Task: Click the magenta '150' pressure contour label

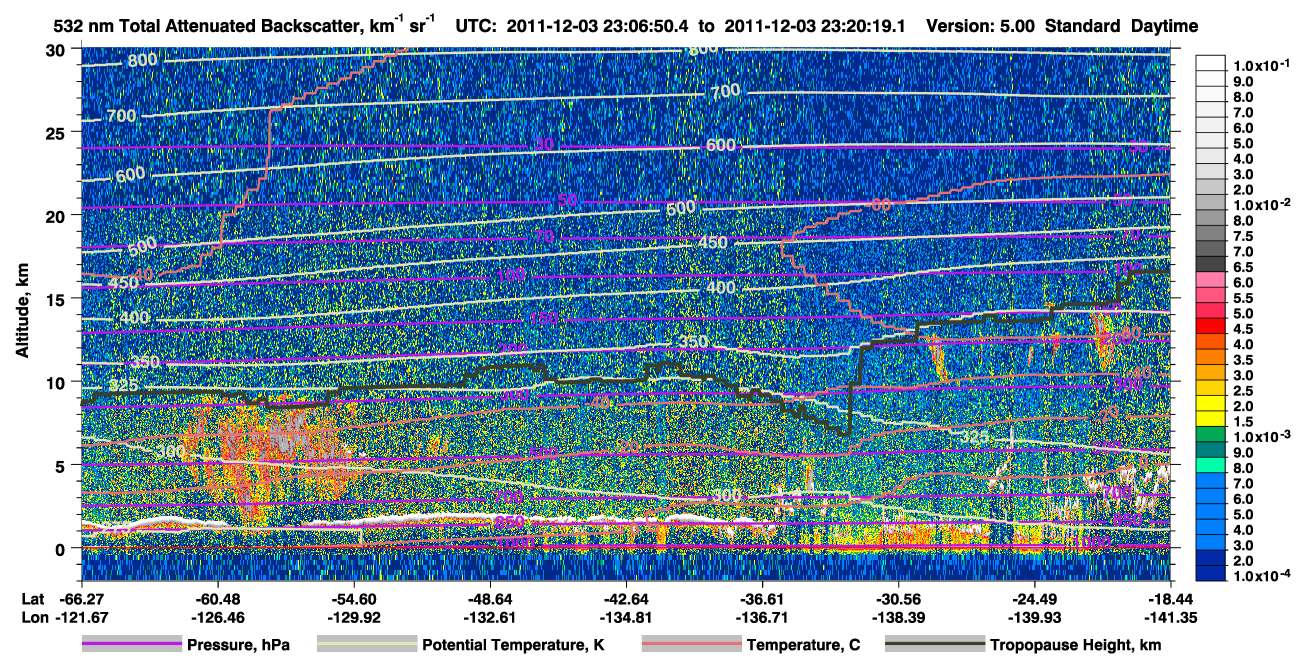Action: click(x=544, y=317)
